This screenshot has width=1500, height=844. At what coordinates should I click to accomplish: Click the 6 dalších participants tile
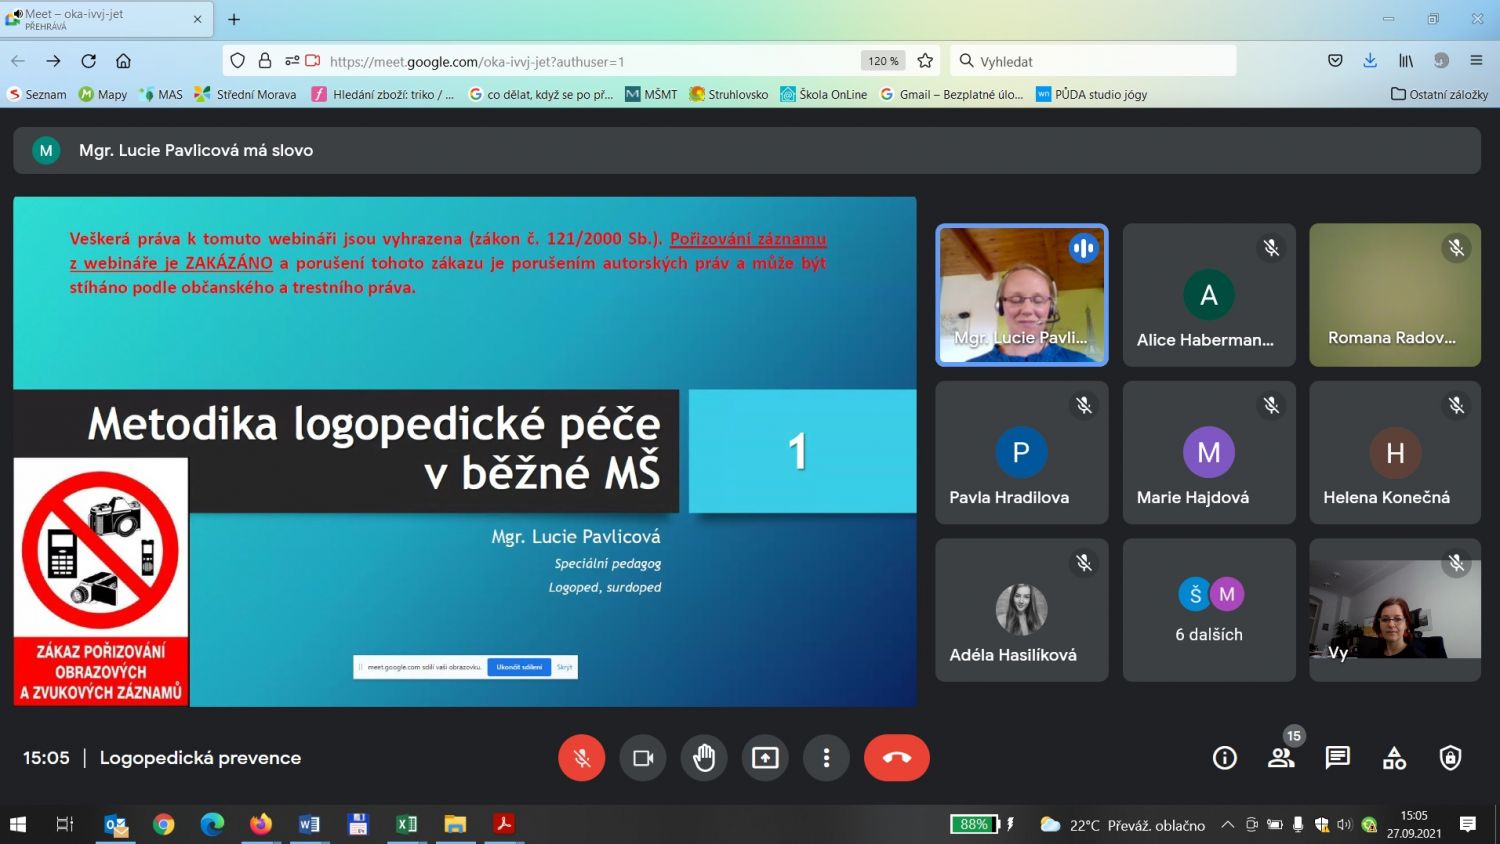[x=1209, y=610]
